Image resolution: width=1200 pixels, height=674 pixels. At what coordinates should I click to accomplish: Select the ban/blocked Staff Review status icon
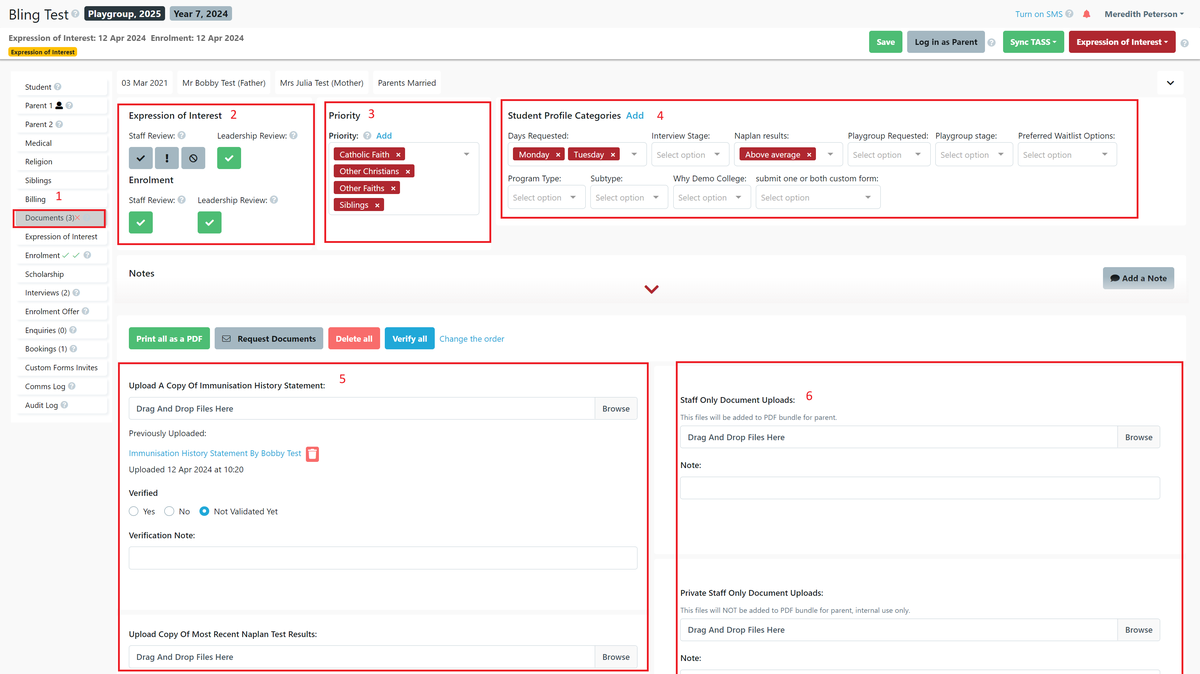point(192,157)
